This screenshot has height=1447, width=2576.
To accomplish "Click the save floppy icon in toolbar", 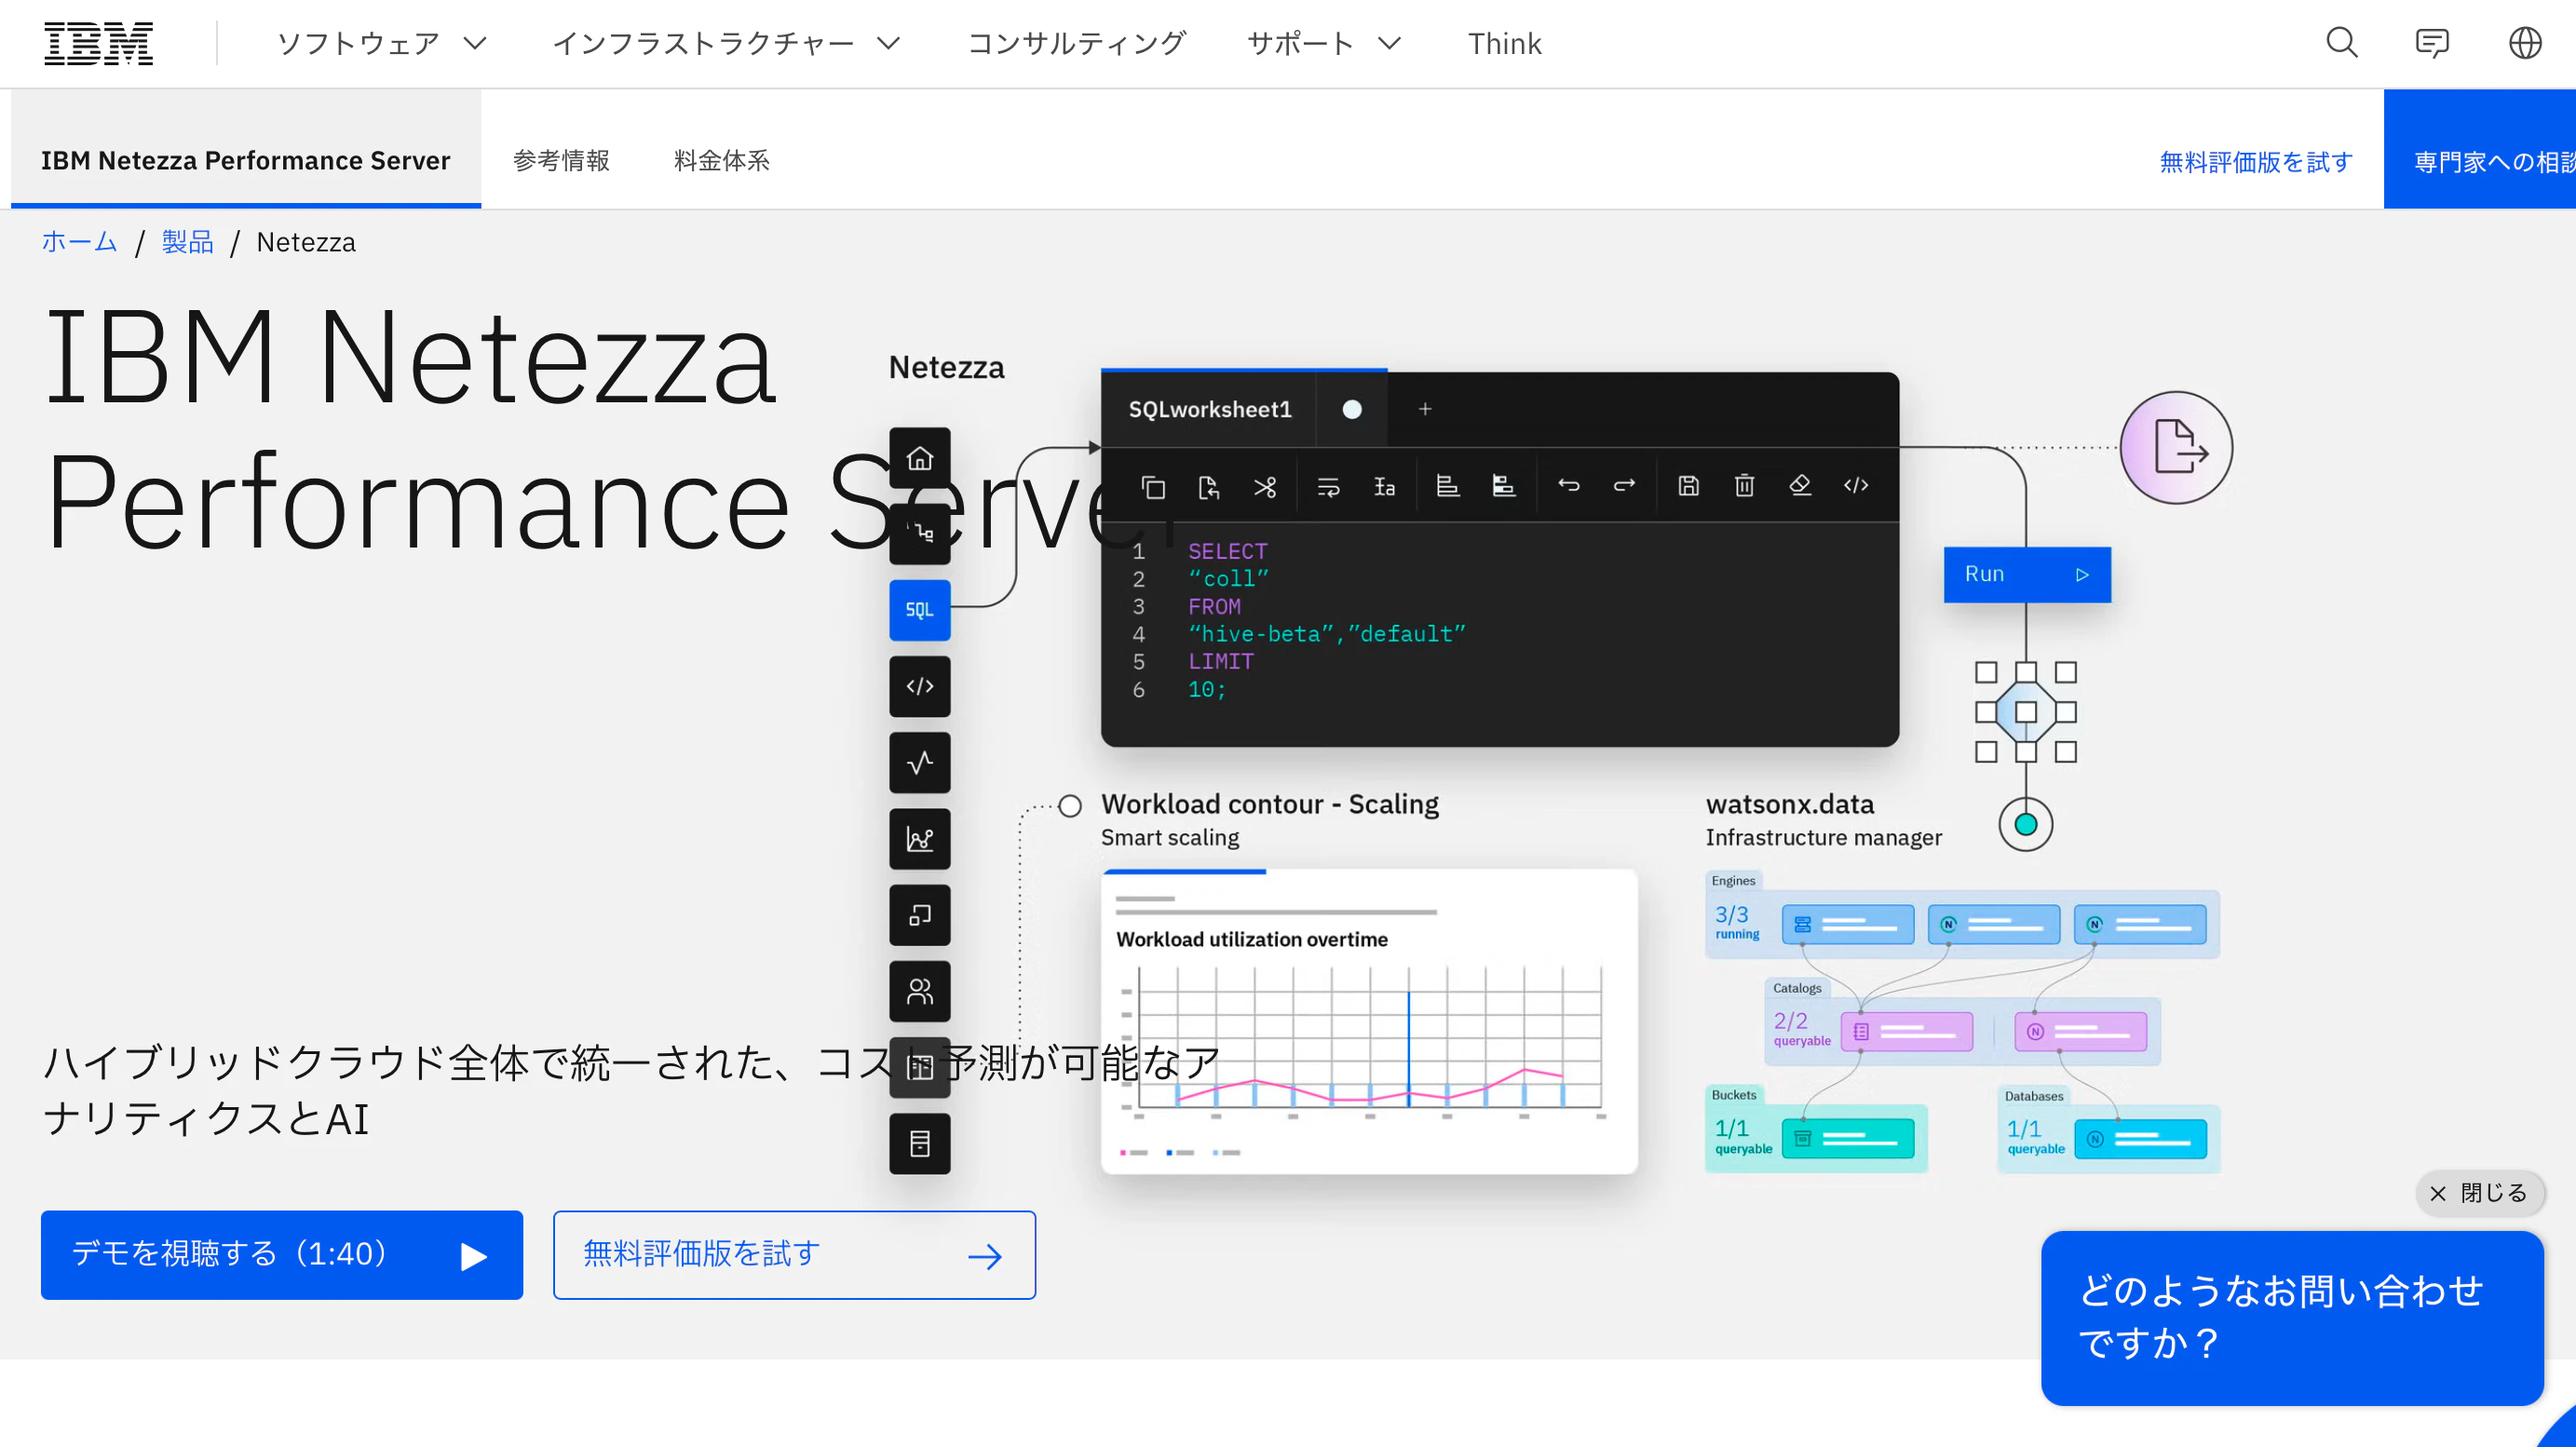I will (1688, 485).
